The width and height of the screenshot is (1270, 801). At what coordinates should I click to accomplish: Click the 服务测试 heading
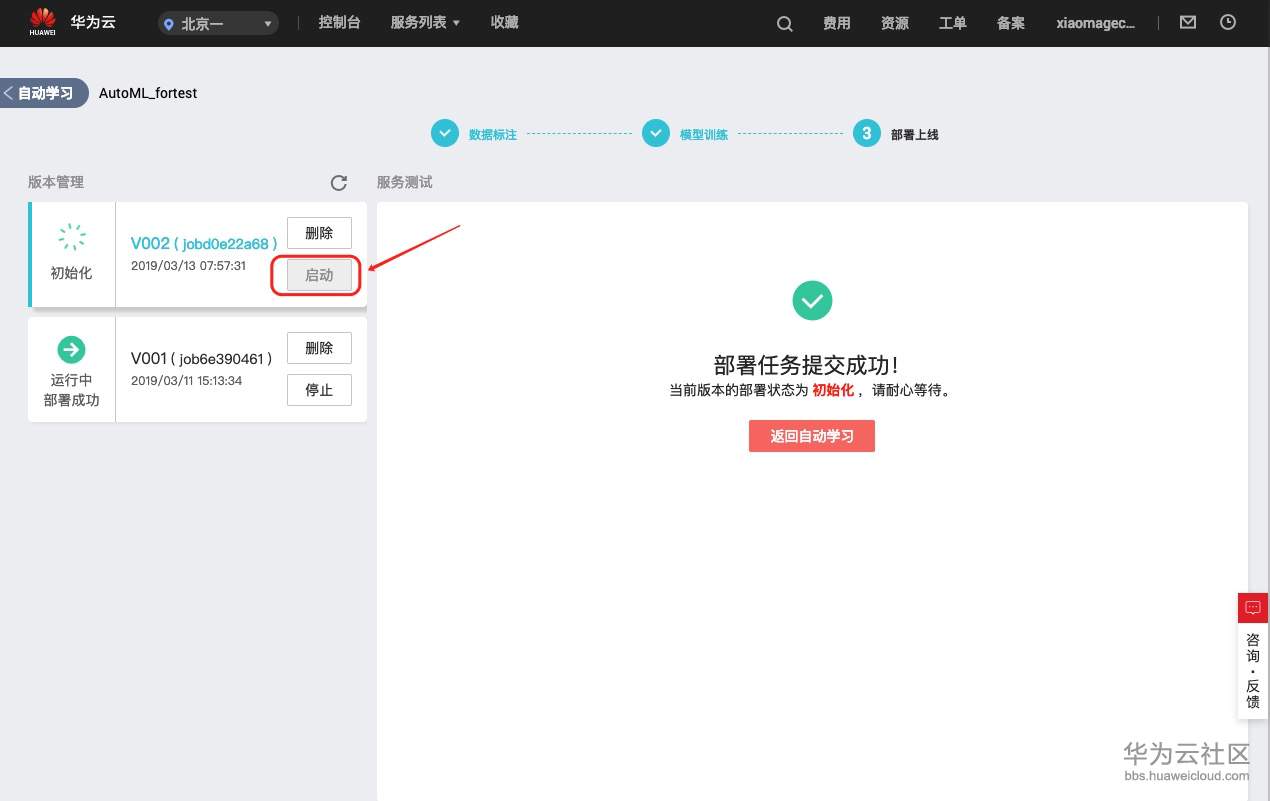(x=405, y=182)
